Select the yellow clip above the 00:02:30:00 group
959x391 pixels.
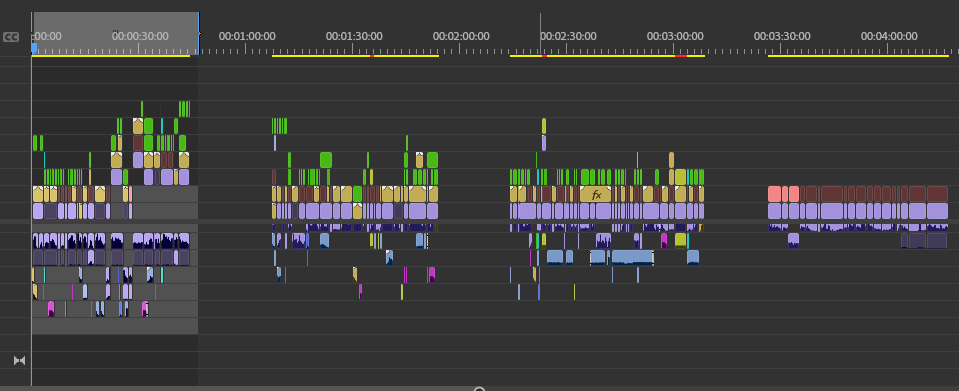point(544,126)
